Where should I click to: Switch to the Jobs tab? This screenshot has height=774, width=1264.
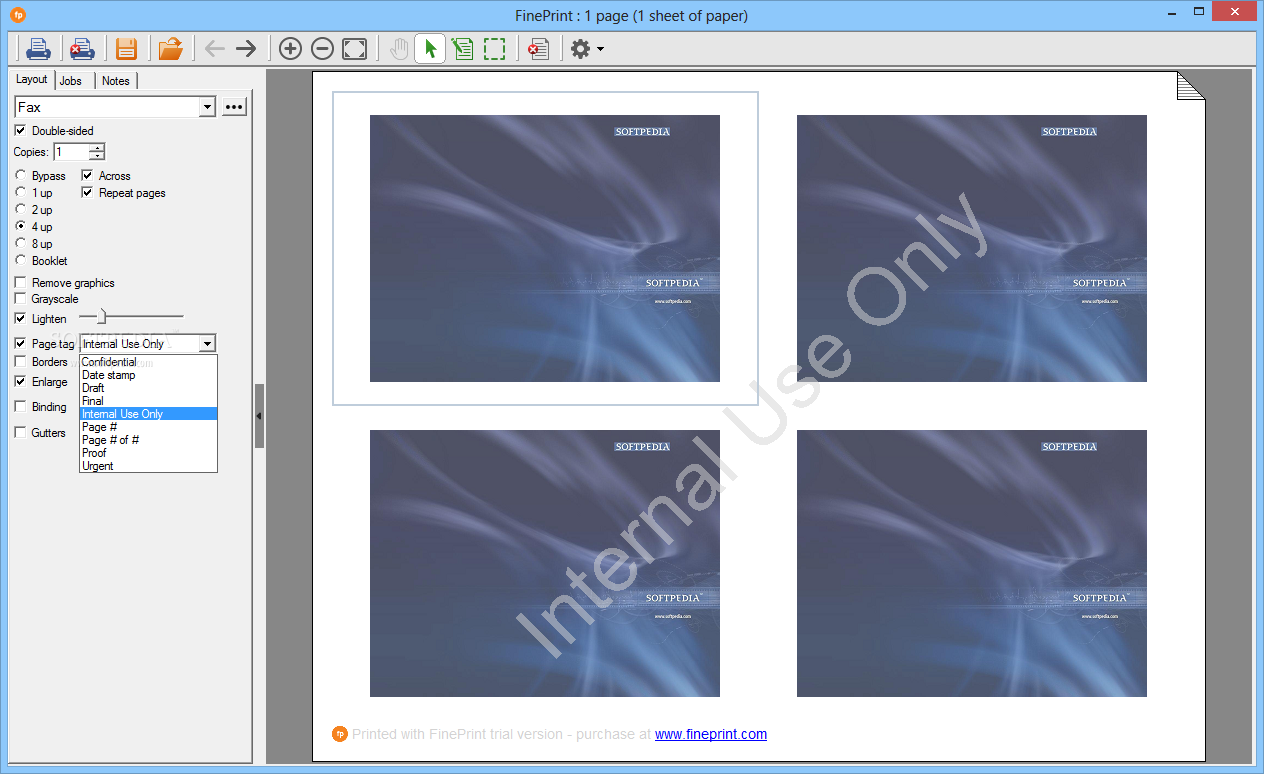click(x=71, y=81)
